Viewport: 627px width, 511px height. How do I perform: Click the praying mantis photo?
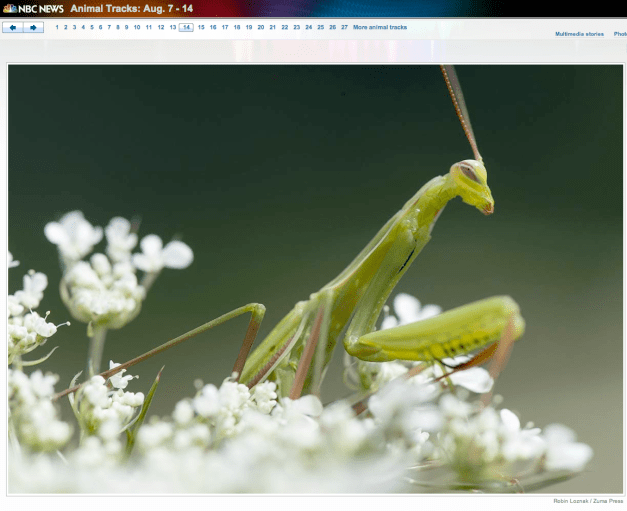coord(315,278)
